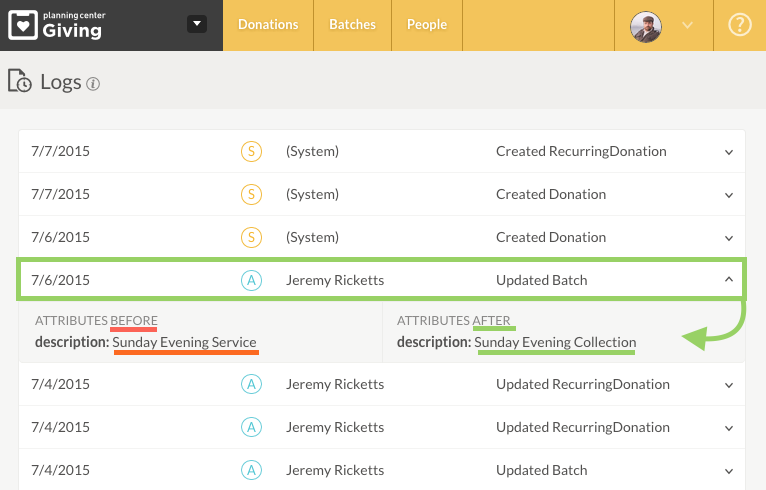Click the A badge on first 7/4/2015 Updated RecurringDonation row

tap(251, 384)
